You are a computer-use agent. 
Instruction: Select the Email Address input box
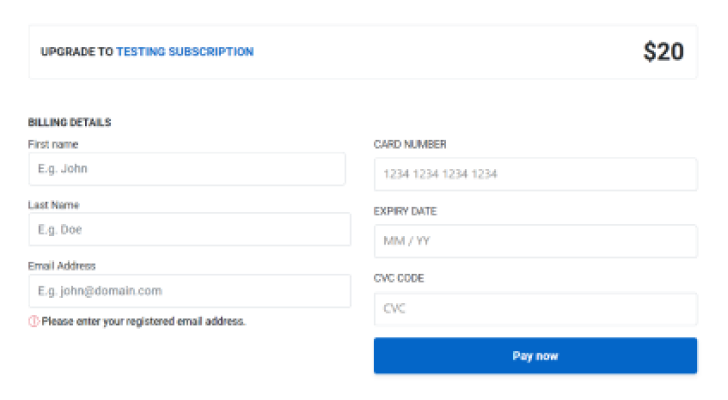(189, 291)
